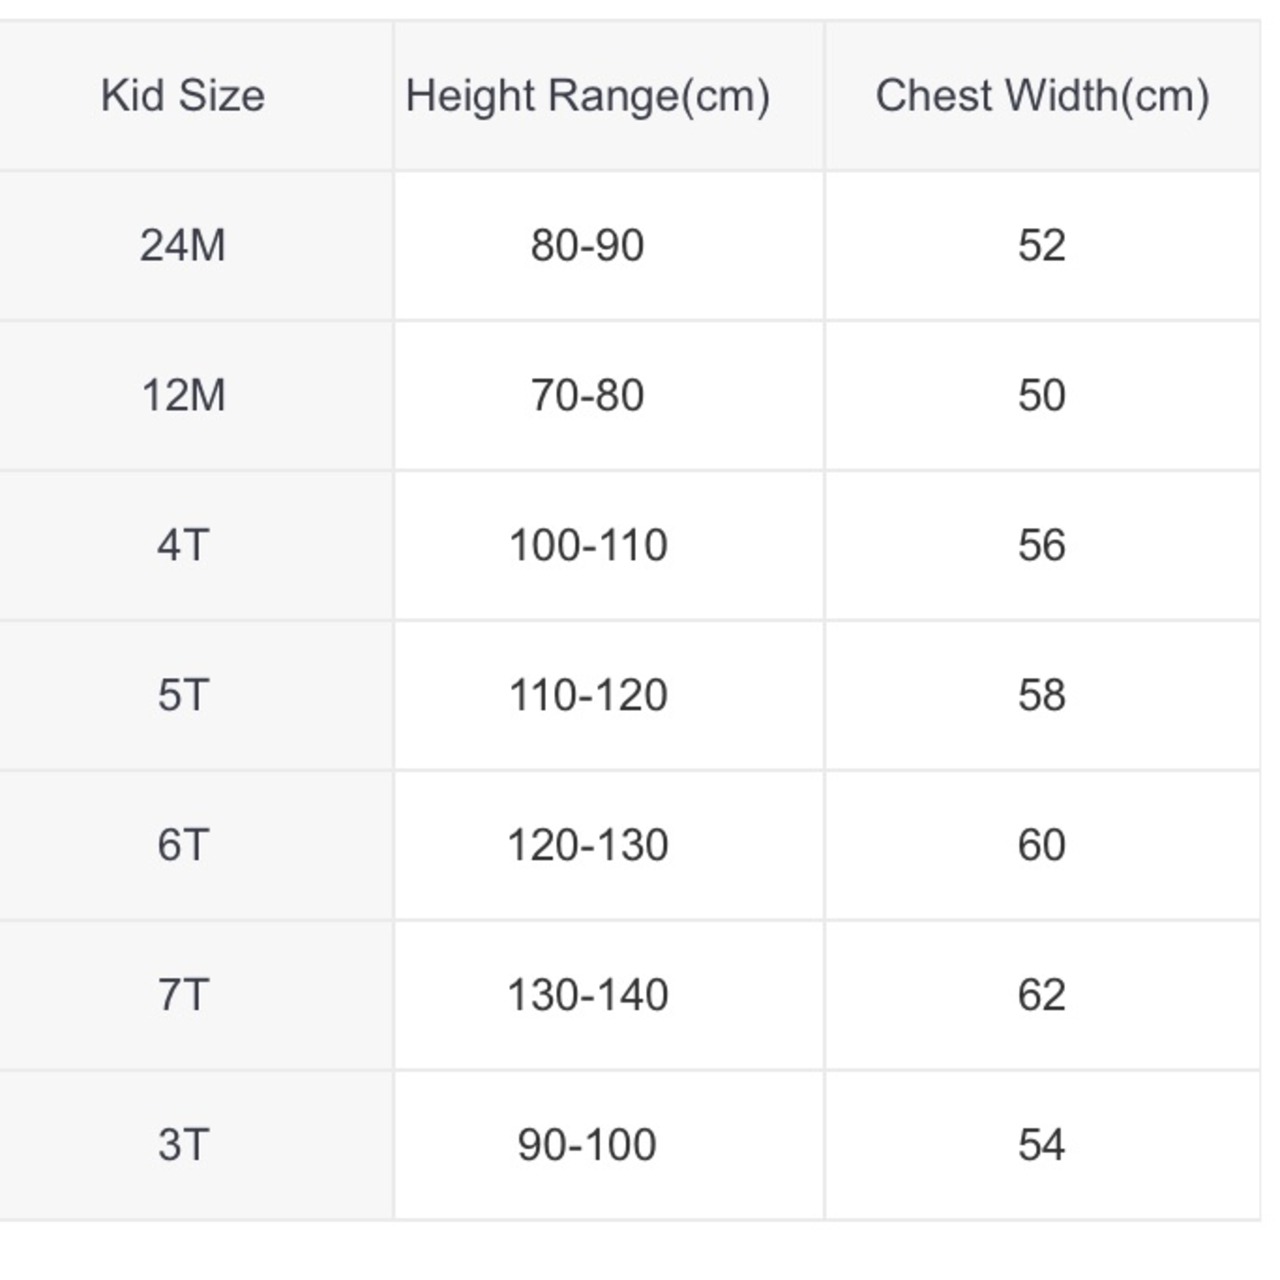
Task: Click the 70-80 height range cell
Action: [609, 396]
